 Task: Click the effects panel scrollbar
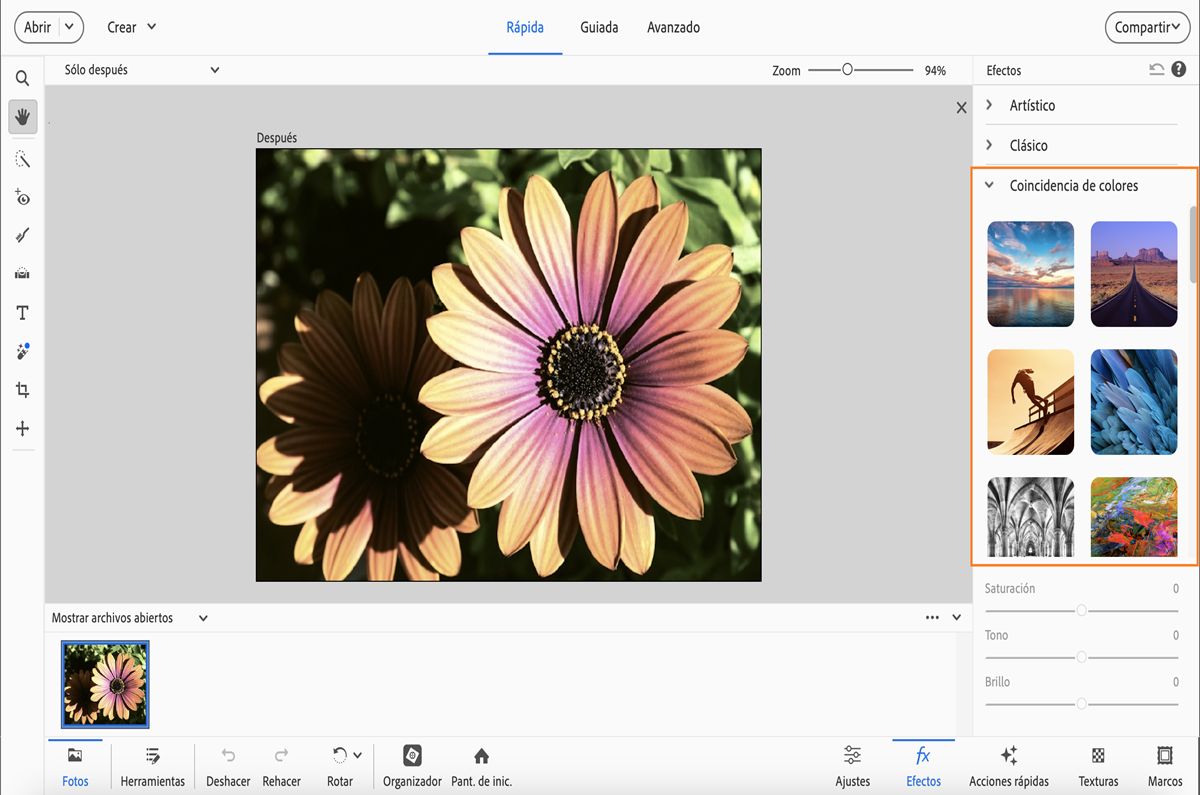(x=1193, y=243)
